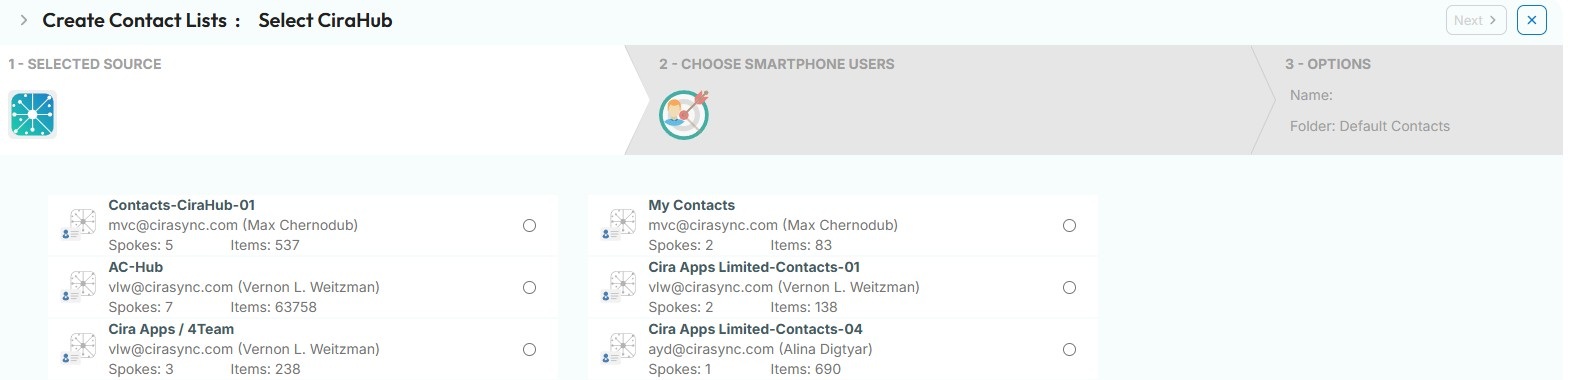
Task: Expand the chevron before Create Contact Lists
Action: point(24,20)
